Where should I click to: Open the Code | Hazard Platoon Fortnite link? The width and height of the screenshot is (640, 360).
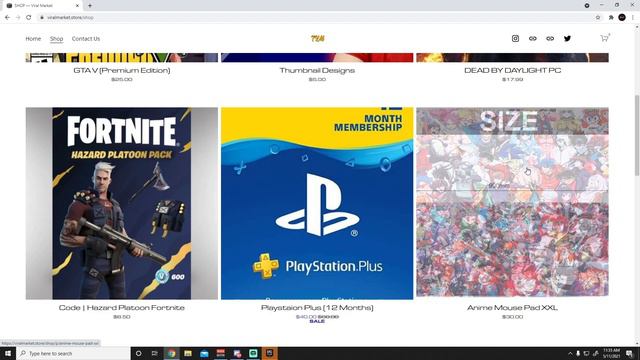pyautogui.click(x=122, y=307)
